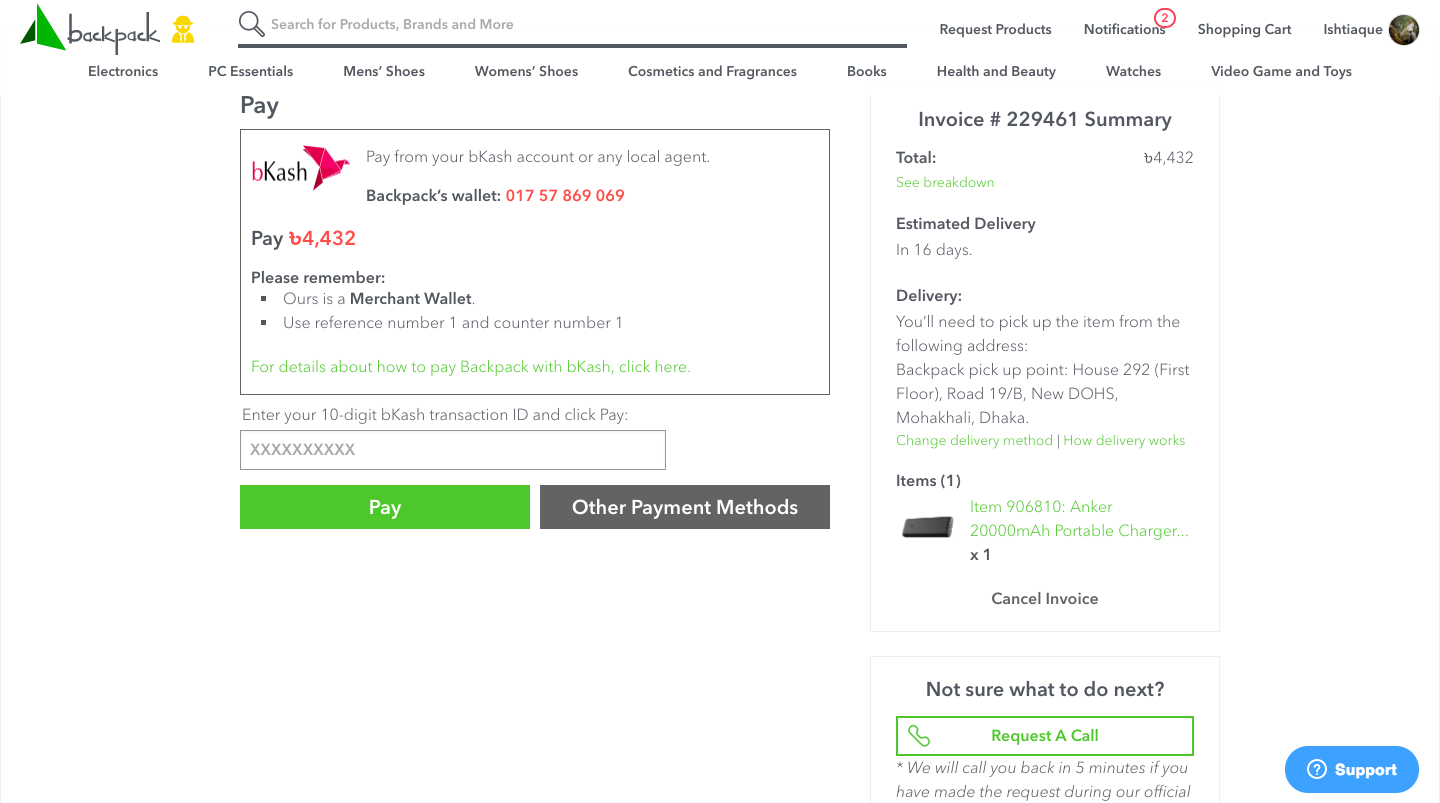Click the Backpack logo

tap(90, 28)
